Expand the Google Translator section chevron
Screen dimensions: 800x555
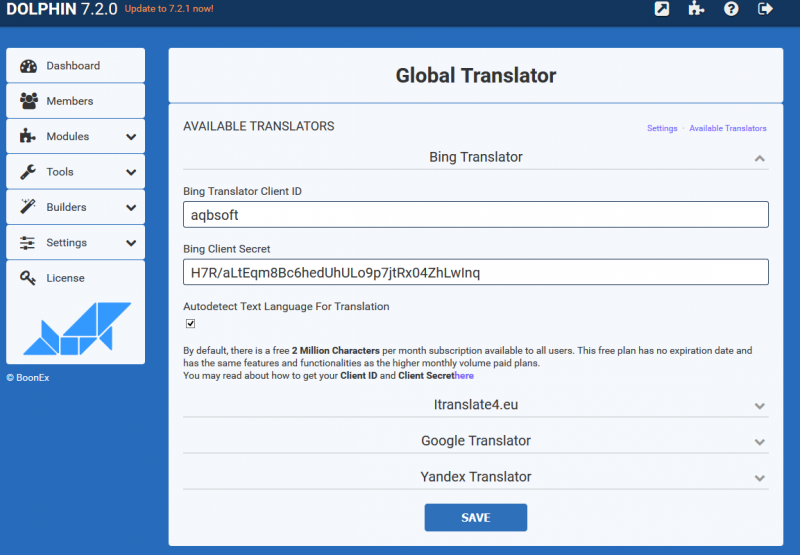(759, 442)
